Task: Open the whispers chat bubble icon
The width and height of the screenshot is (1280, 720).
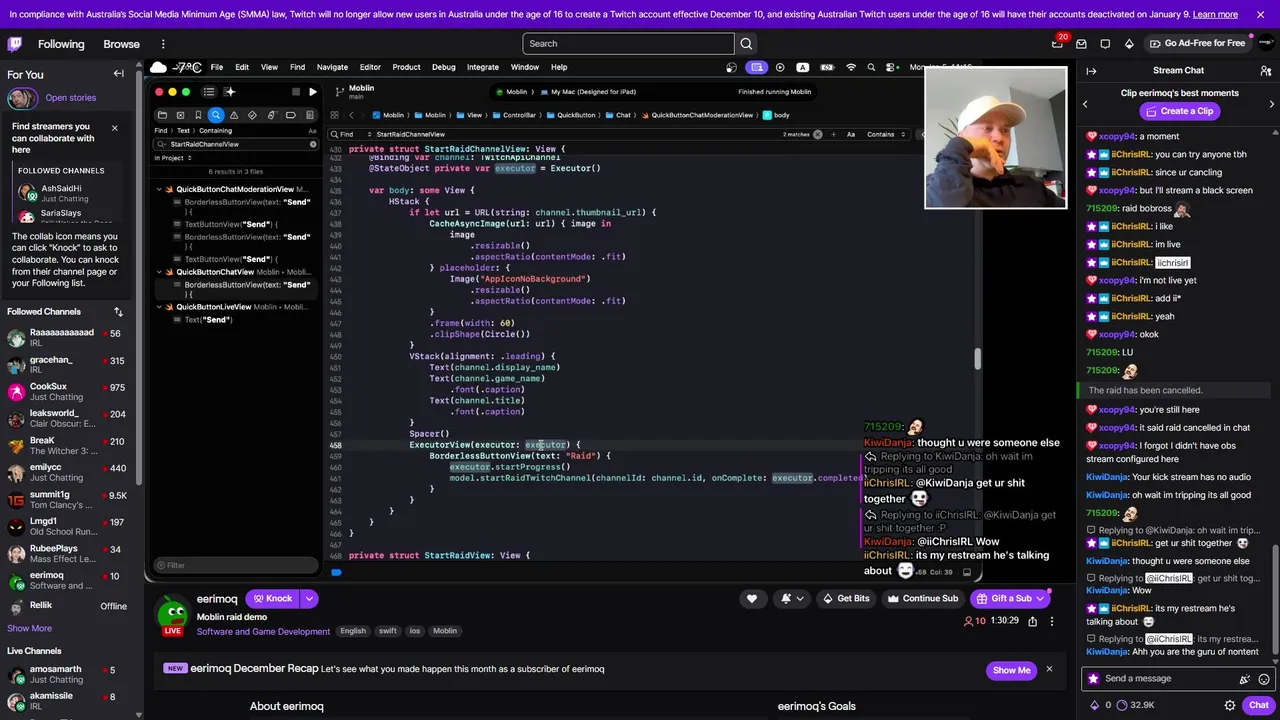Action: (x=1105, y=44)
